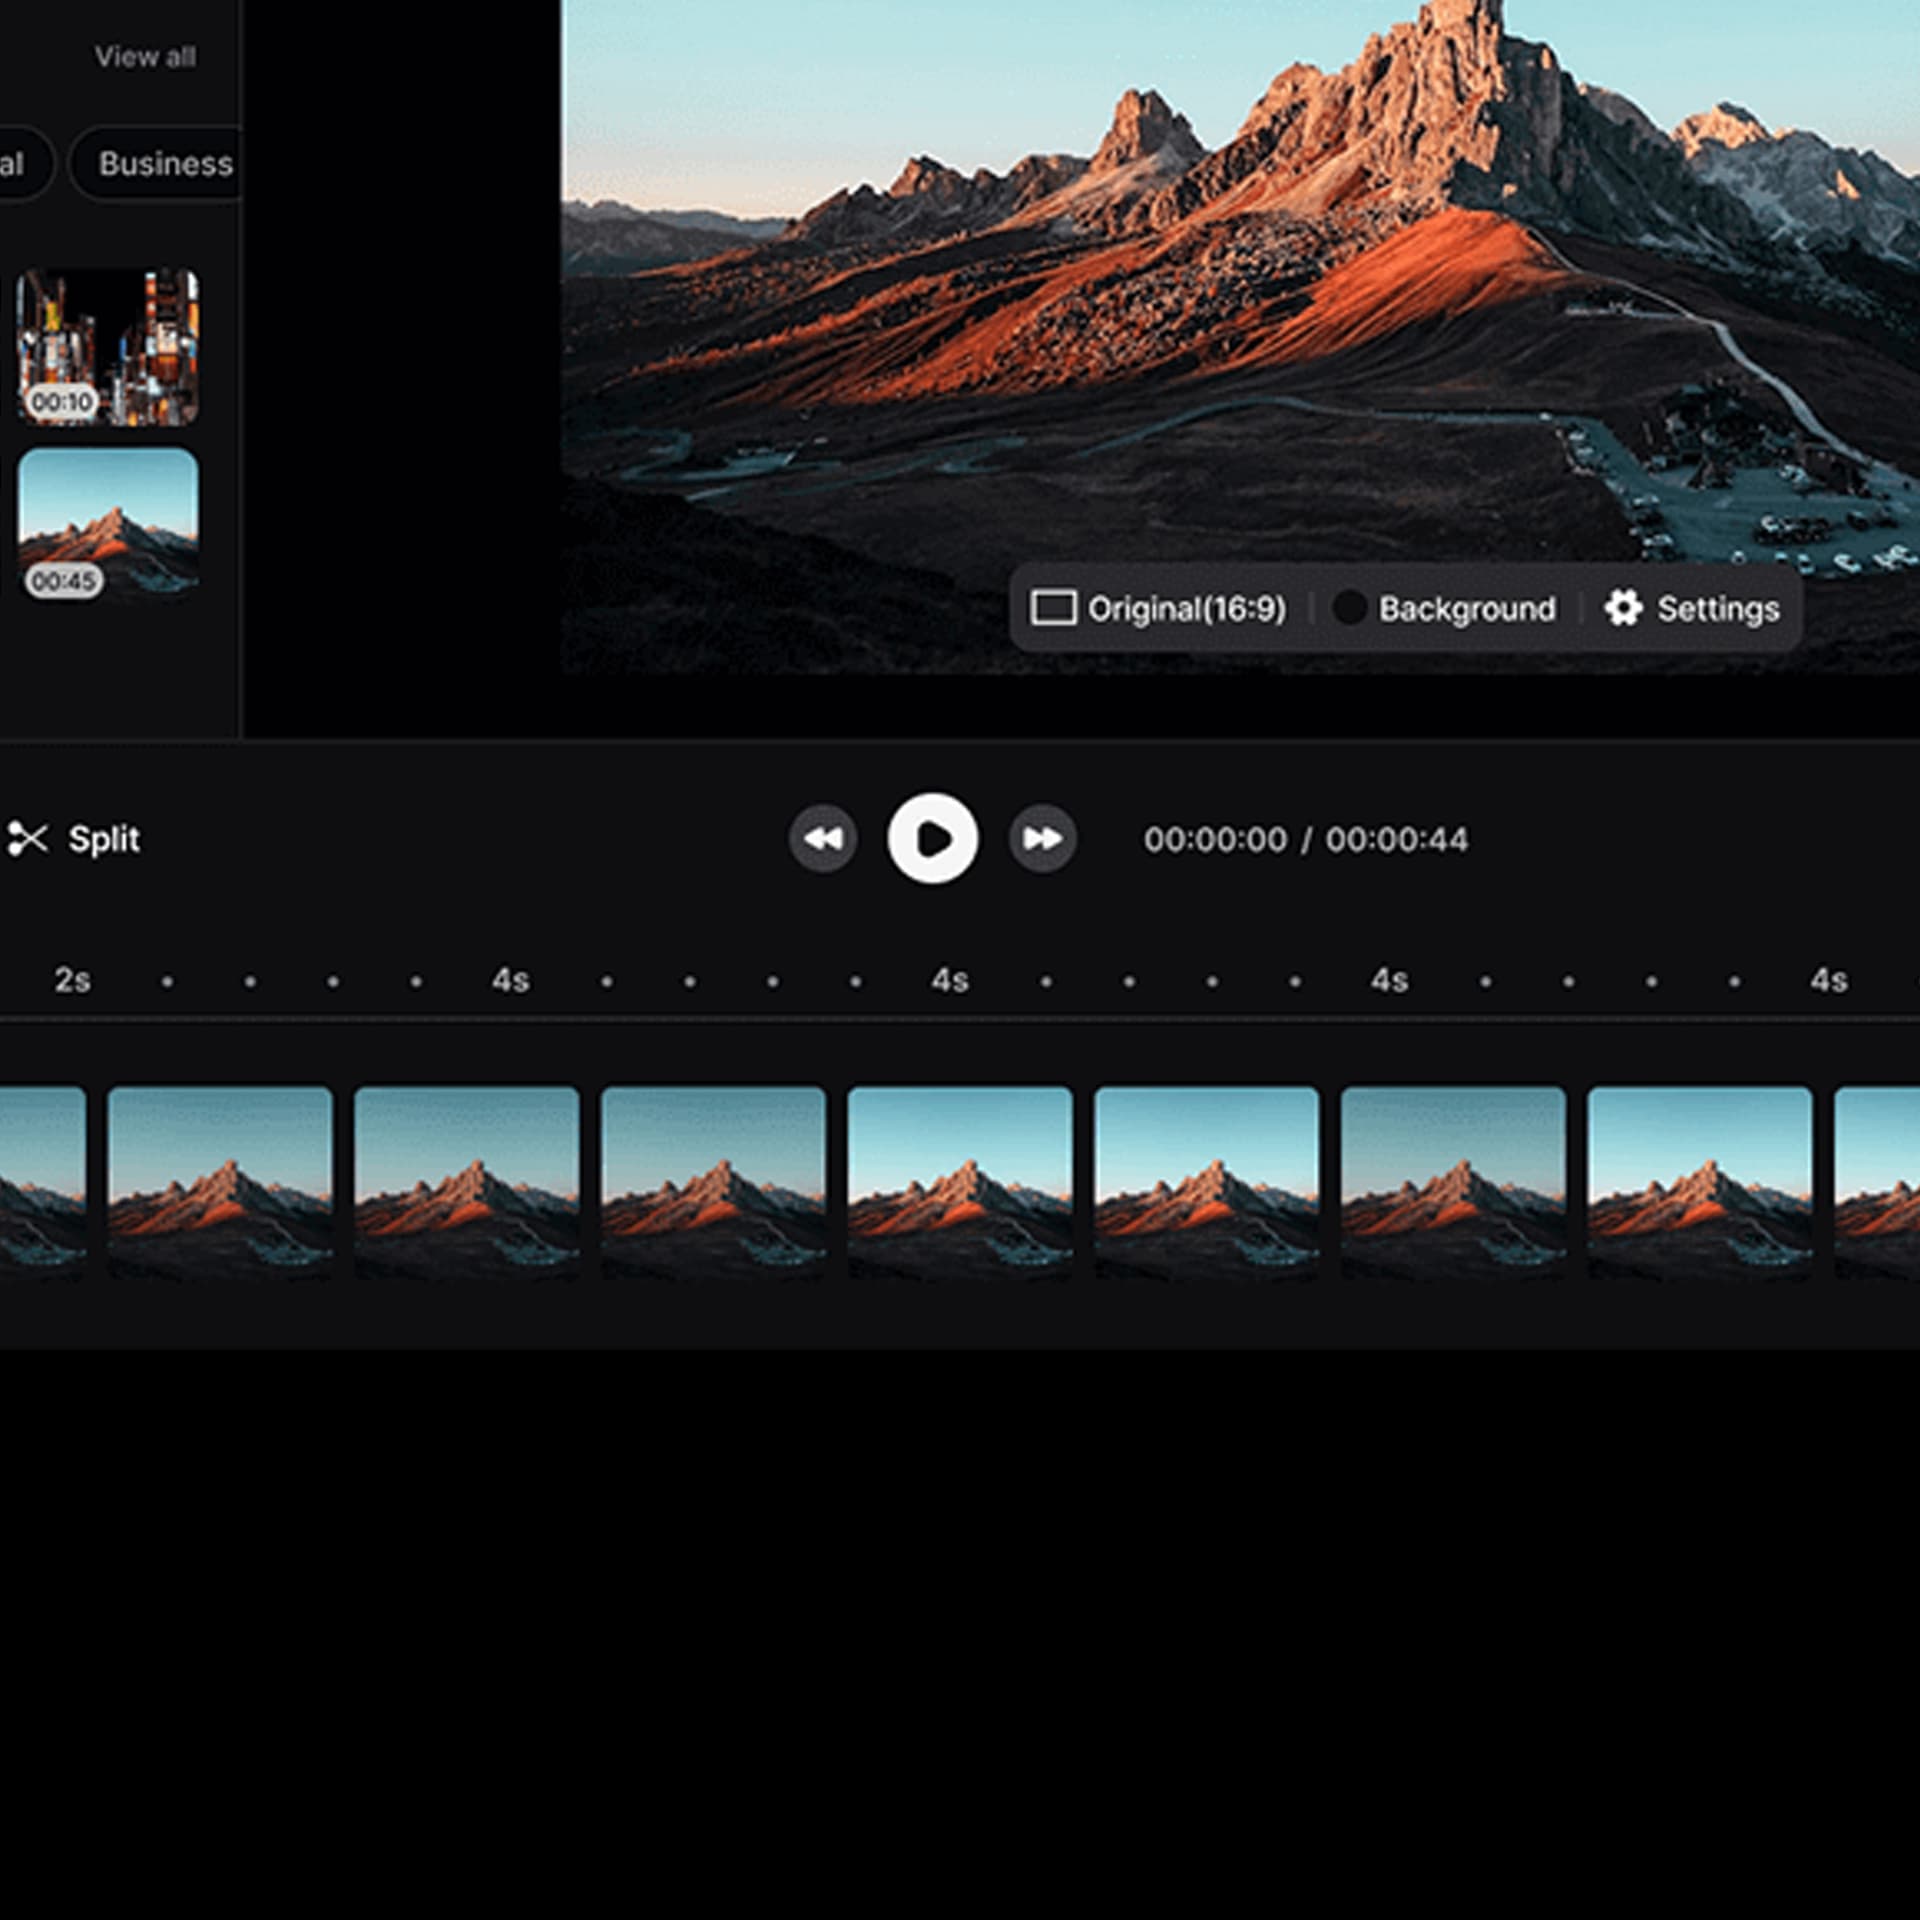Play the video

[933, 838]
